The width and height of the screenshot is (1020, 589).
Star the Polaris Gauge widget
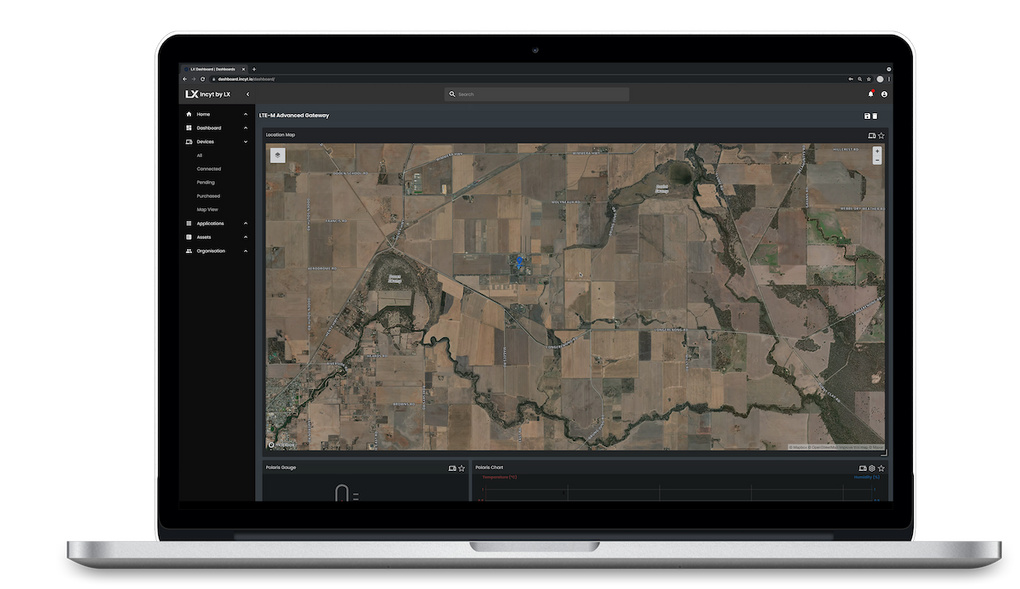click(461, 468)
